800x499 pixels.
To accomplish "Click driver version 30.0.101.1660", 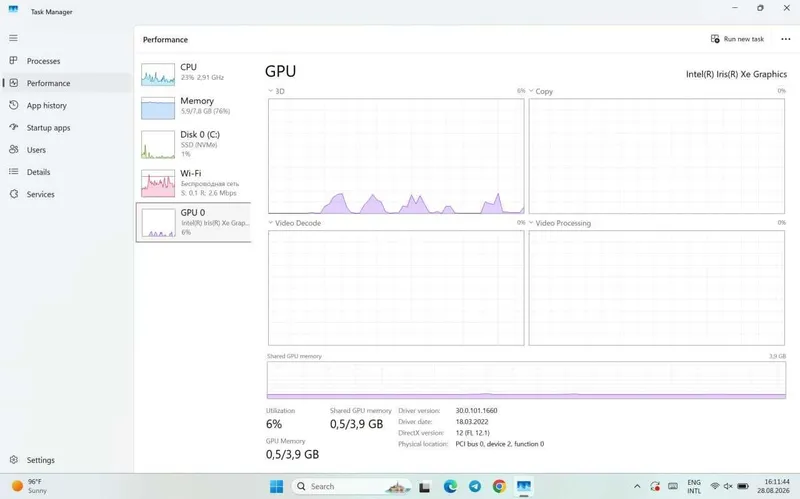I will [477, 410].
